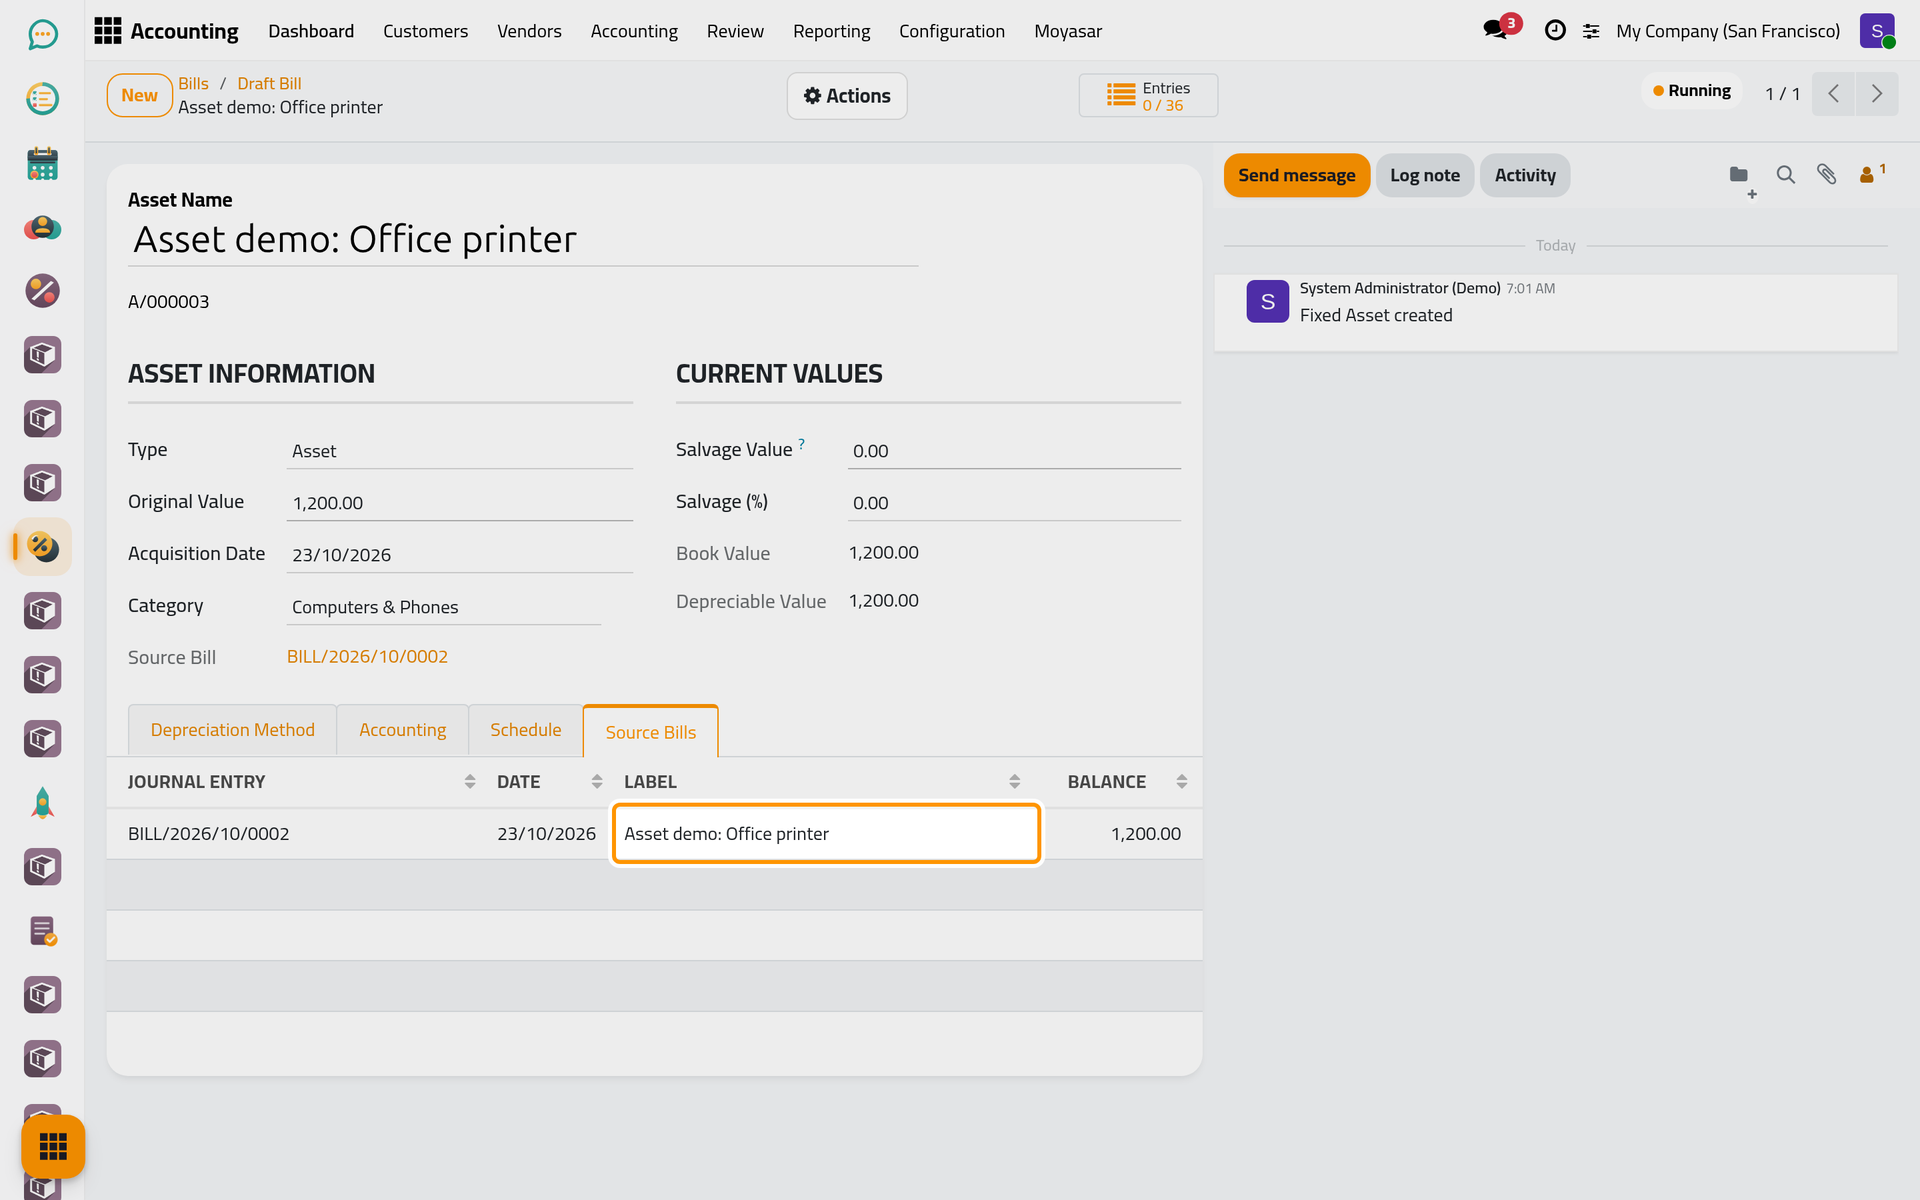Open Entries 0 / 36 stat button
Screen dimensions: 1920x1200
point(1148,96)
